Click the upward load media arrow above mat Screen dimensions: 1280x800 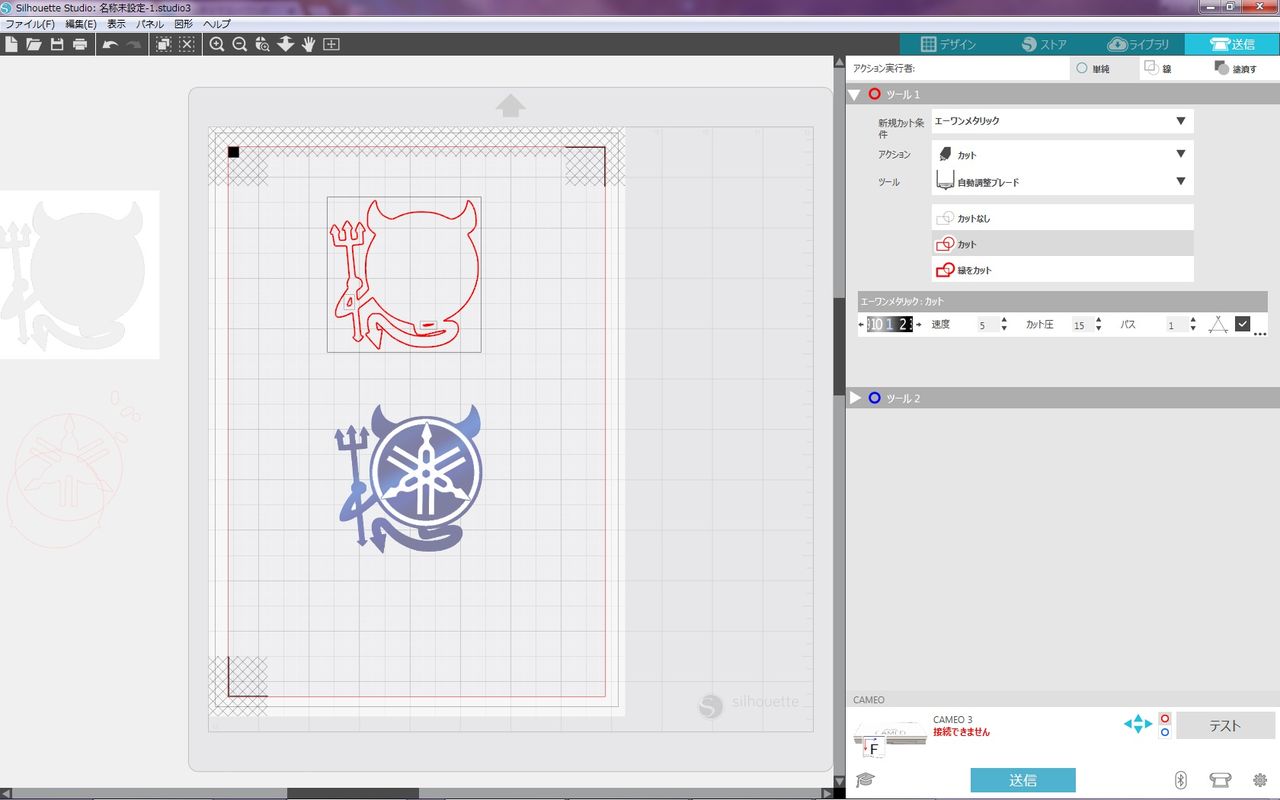point(511,105)
